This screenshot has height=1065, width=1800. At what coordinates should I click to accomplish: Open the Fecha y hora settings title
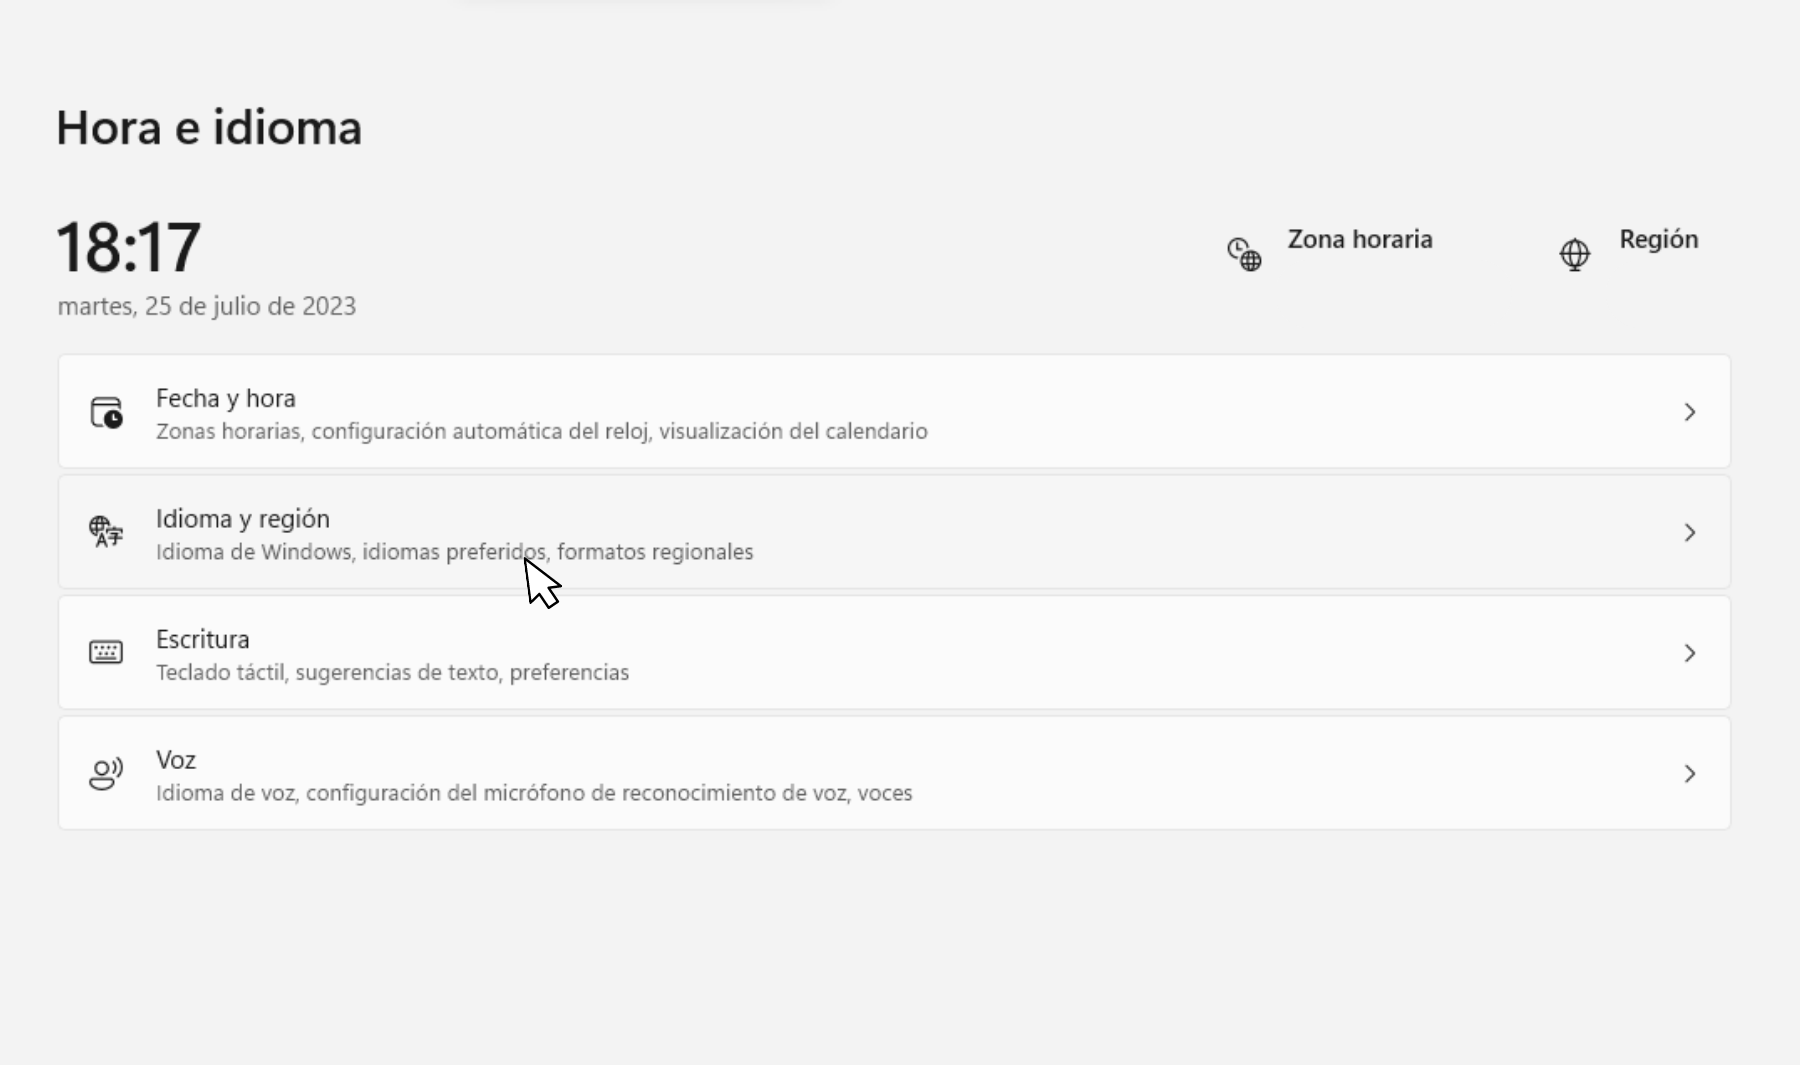[225, 399]
